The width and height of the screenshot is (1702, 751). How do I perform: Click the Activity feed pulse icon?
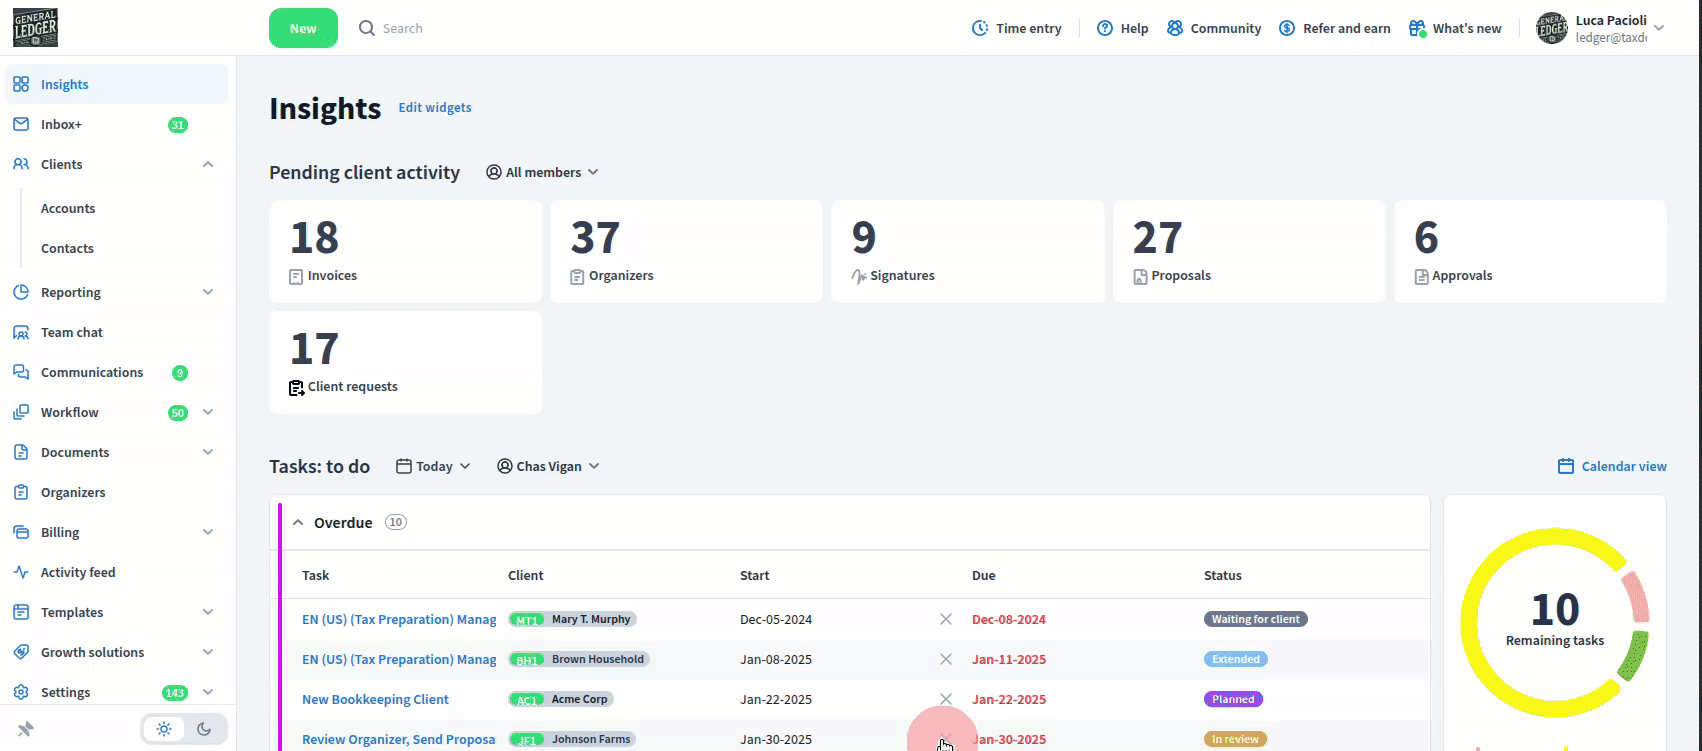point(21,572)
